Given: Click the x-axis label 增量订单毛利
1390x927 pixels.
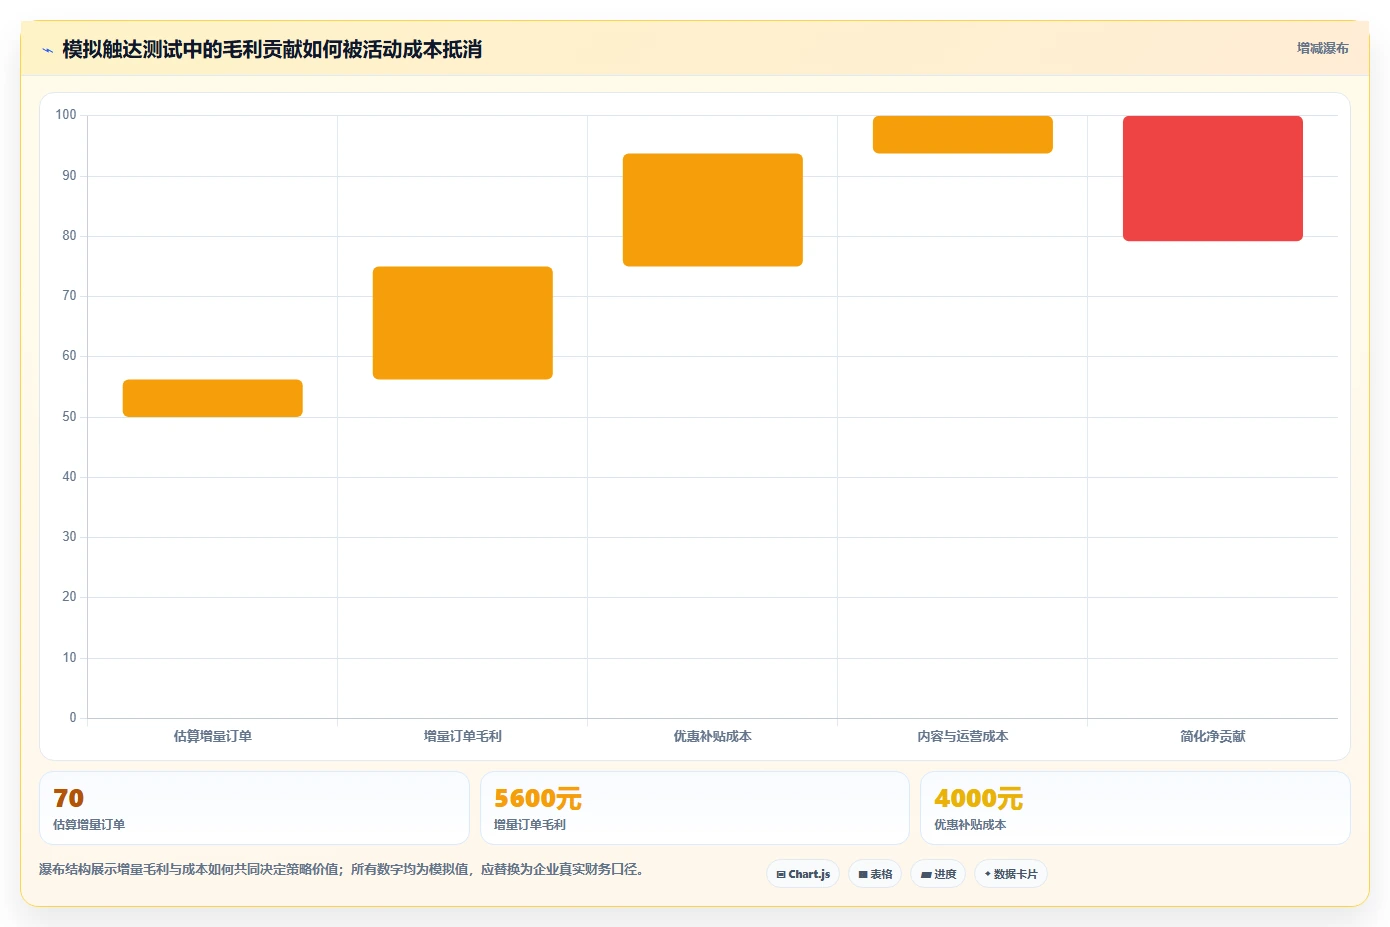Looking at the screenshot, I should 463,736.
